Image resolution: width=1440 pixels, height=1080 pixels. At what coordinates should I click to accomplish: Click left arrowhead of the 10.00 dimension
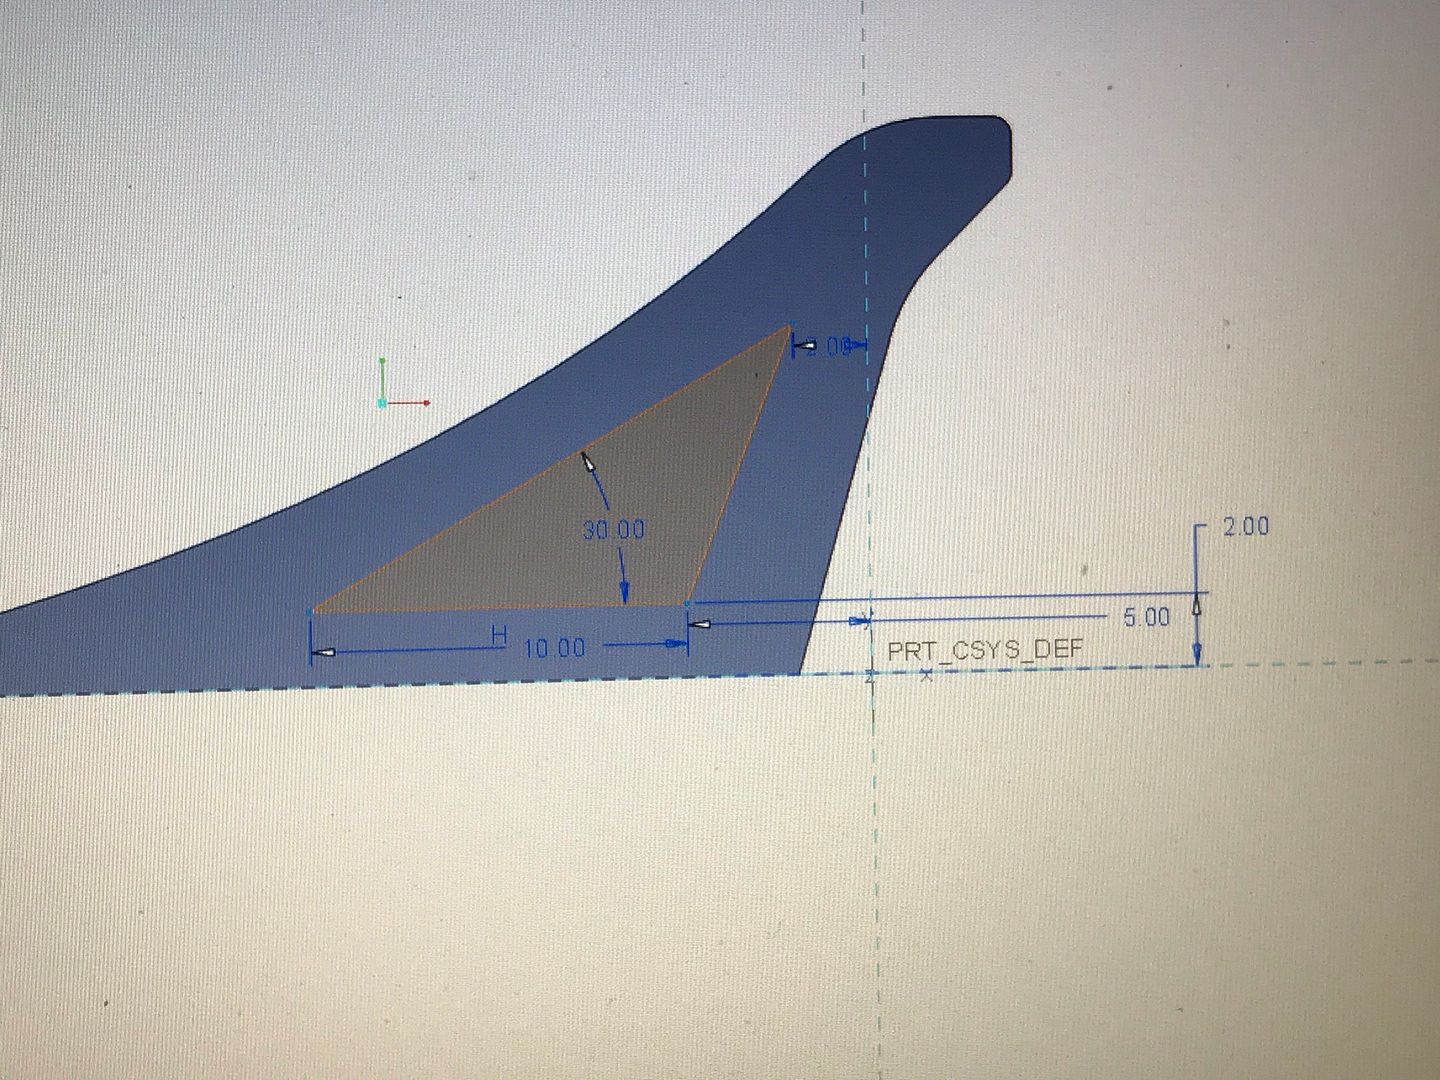[x=323, y=653]
